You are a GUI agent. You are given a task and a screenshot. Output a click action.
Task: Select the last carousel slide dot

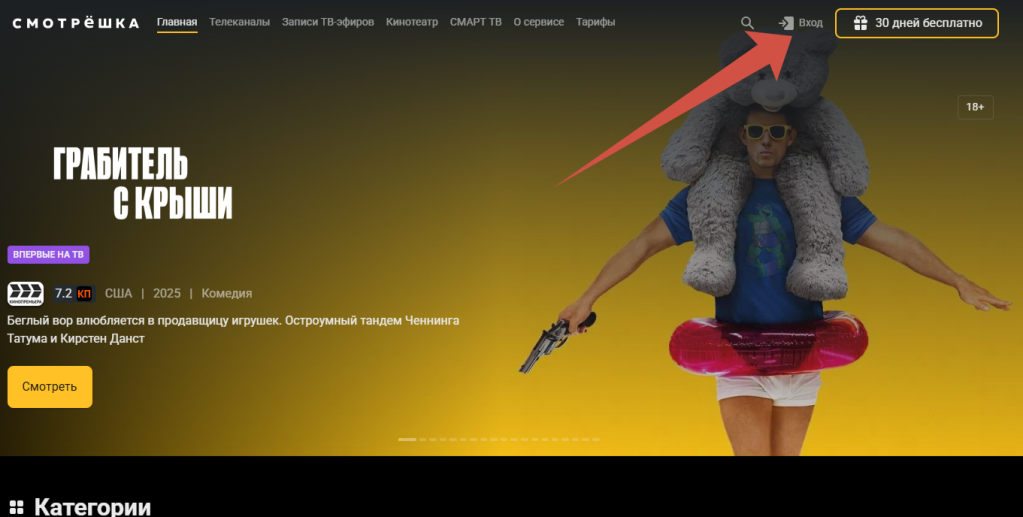pyautogui.click(x=596, y=439)
